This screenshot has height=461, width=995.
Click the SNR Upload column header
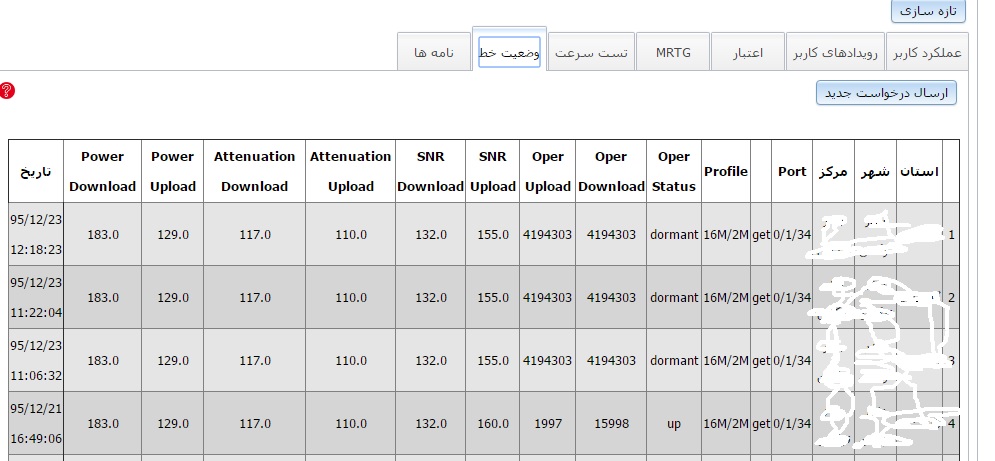point(493,171)
